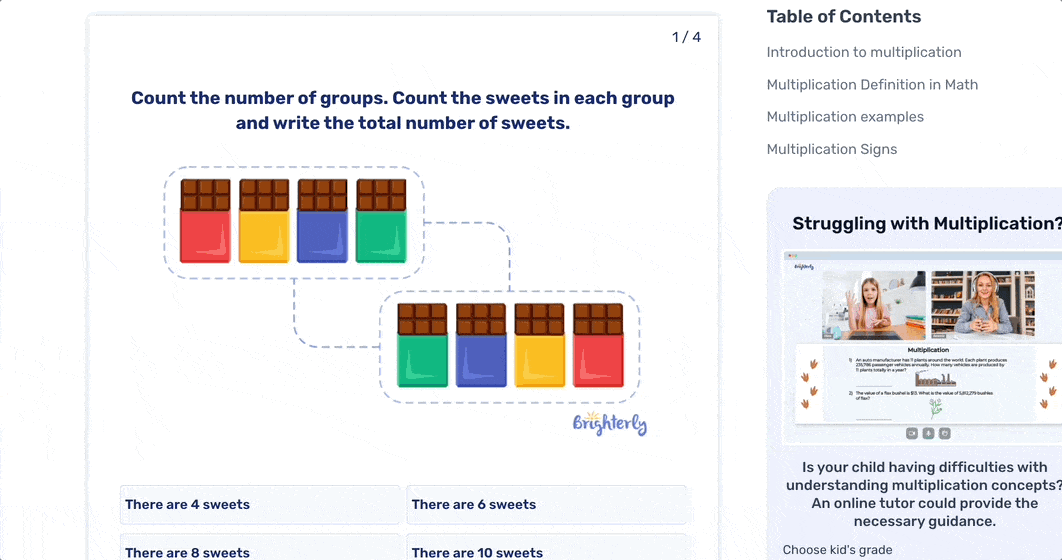Viewport: 1062px width, 560px height.
Task: Click the yellow chocolate bar in bottom group
Action: [539, 346]
